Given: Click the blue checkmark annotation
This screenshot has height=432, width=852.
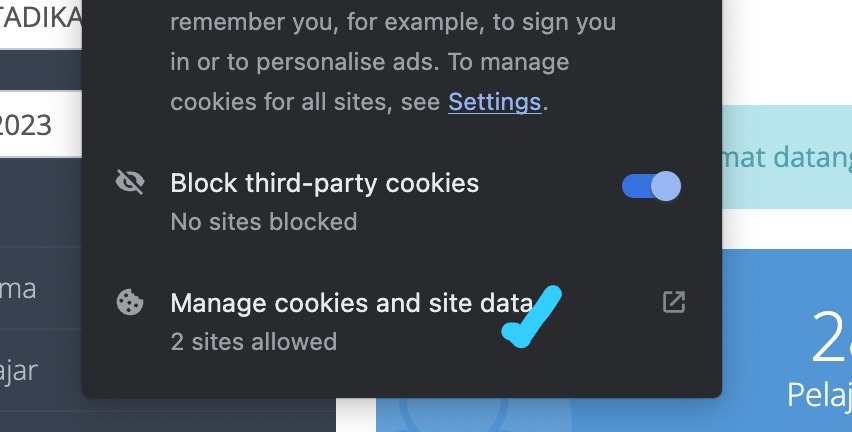Looking at the screenshot, I should [531, 316].
